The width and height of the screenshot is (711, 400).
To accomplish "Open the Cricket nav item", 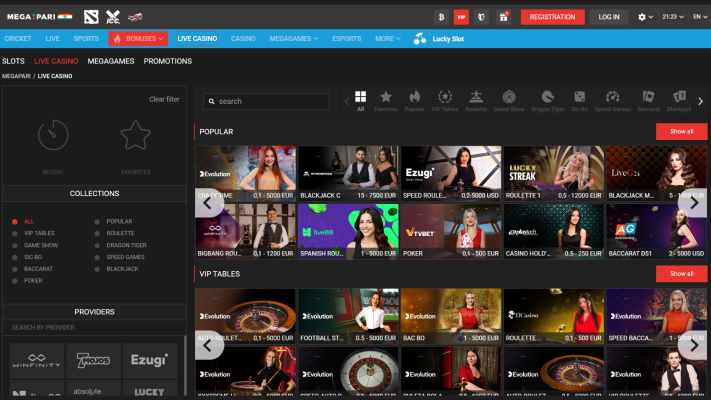I will [x=18, y=39].
